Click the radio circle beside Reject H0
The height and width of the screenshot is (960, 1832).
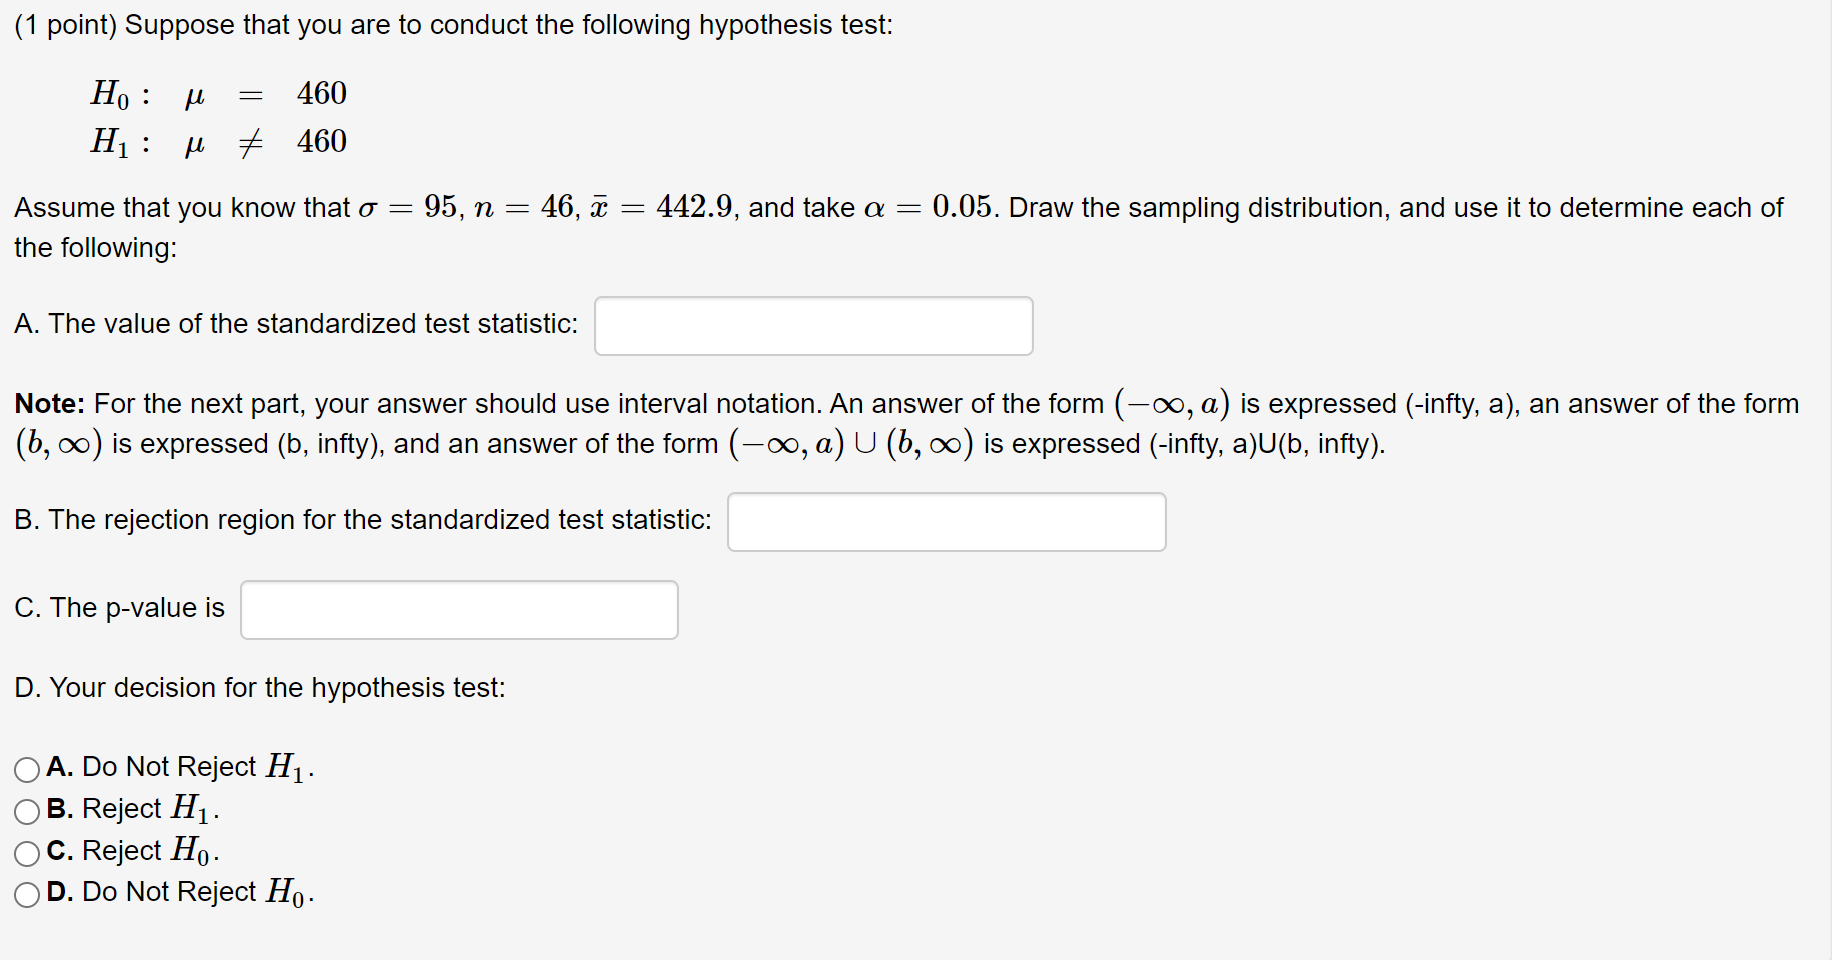27,852
